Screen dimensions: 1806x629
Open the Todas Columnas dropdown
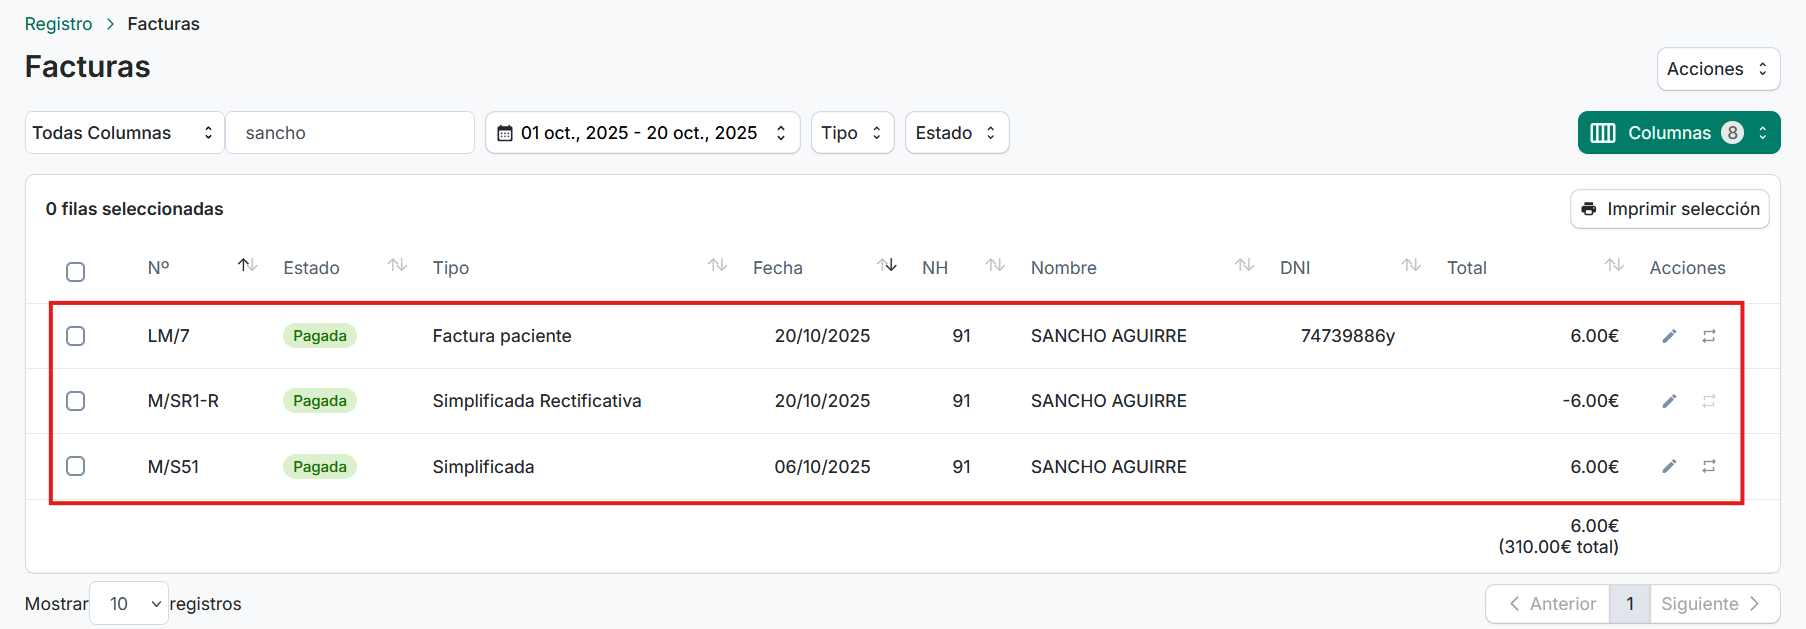[124, 133]
